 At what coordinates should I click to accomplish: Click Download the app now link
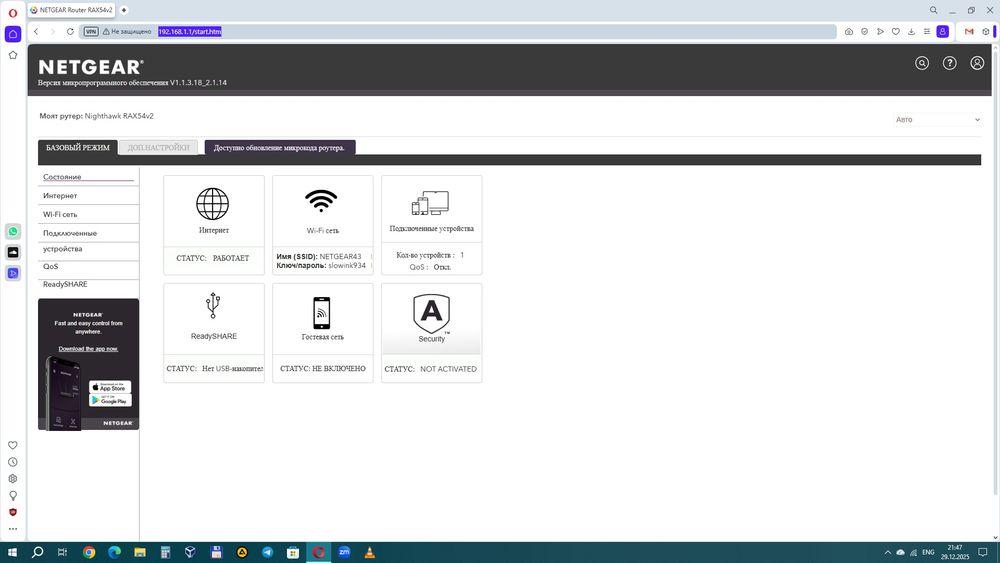(88, 349)
